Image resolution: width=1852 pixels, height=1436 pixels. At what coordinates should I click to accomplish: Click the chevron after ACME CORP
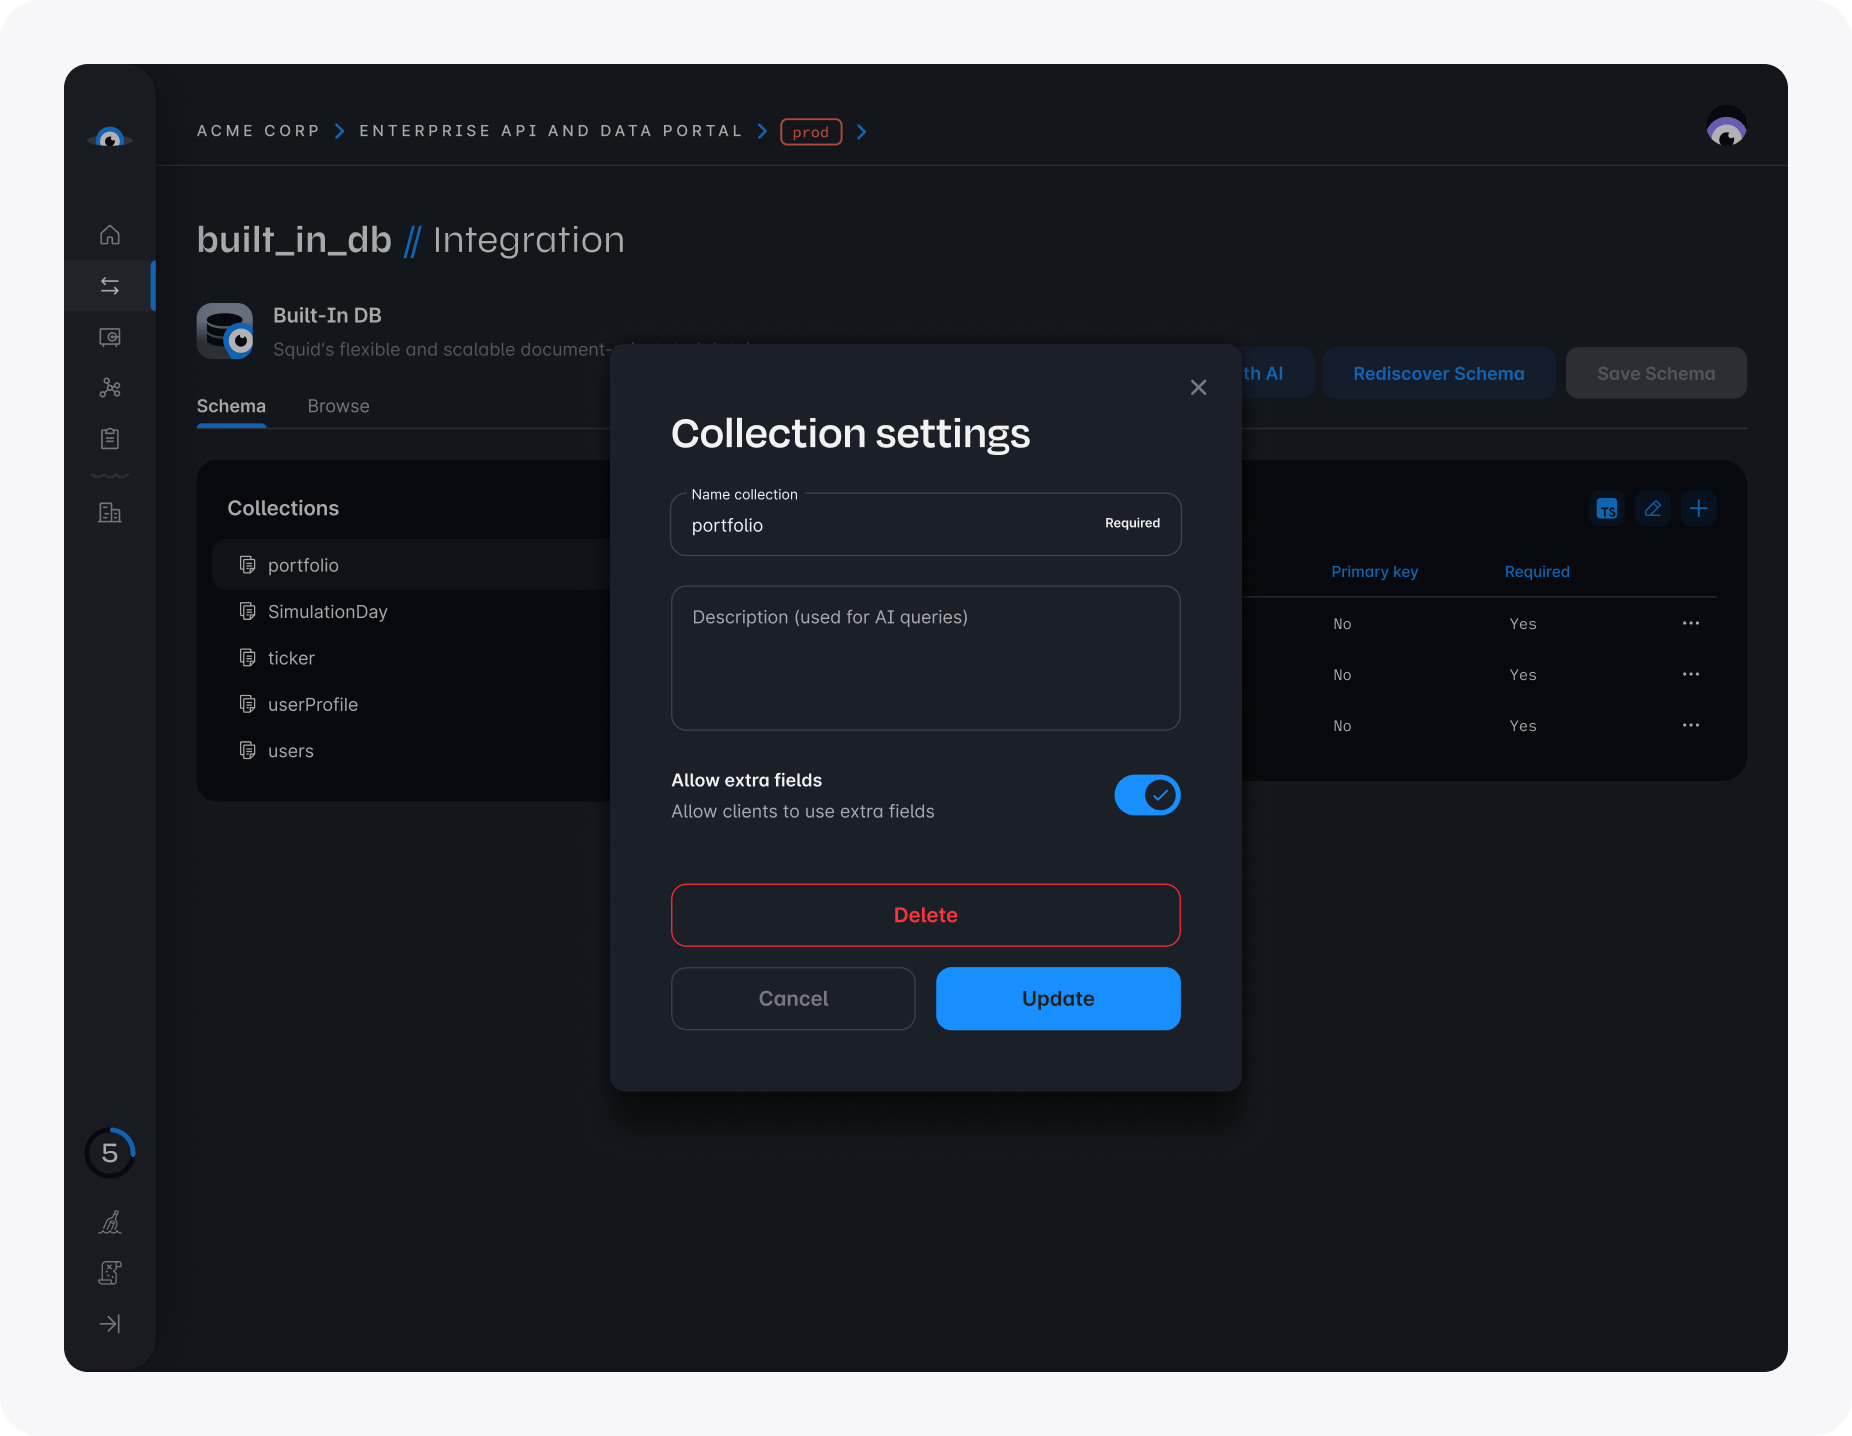click(x=340, y=131)
